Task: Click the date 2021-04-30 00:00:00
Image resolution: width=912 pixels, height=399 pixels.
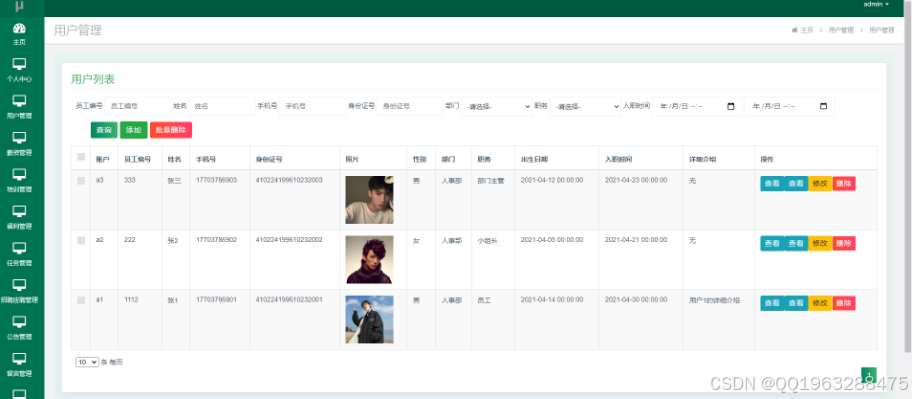Action: 636,300
